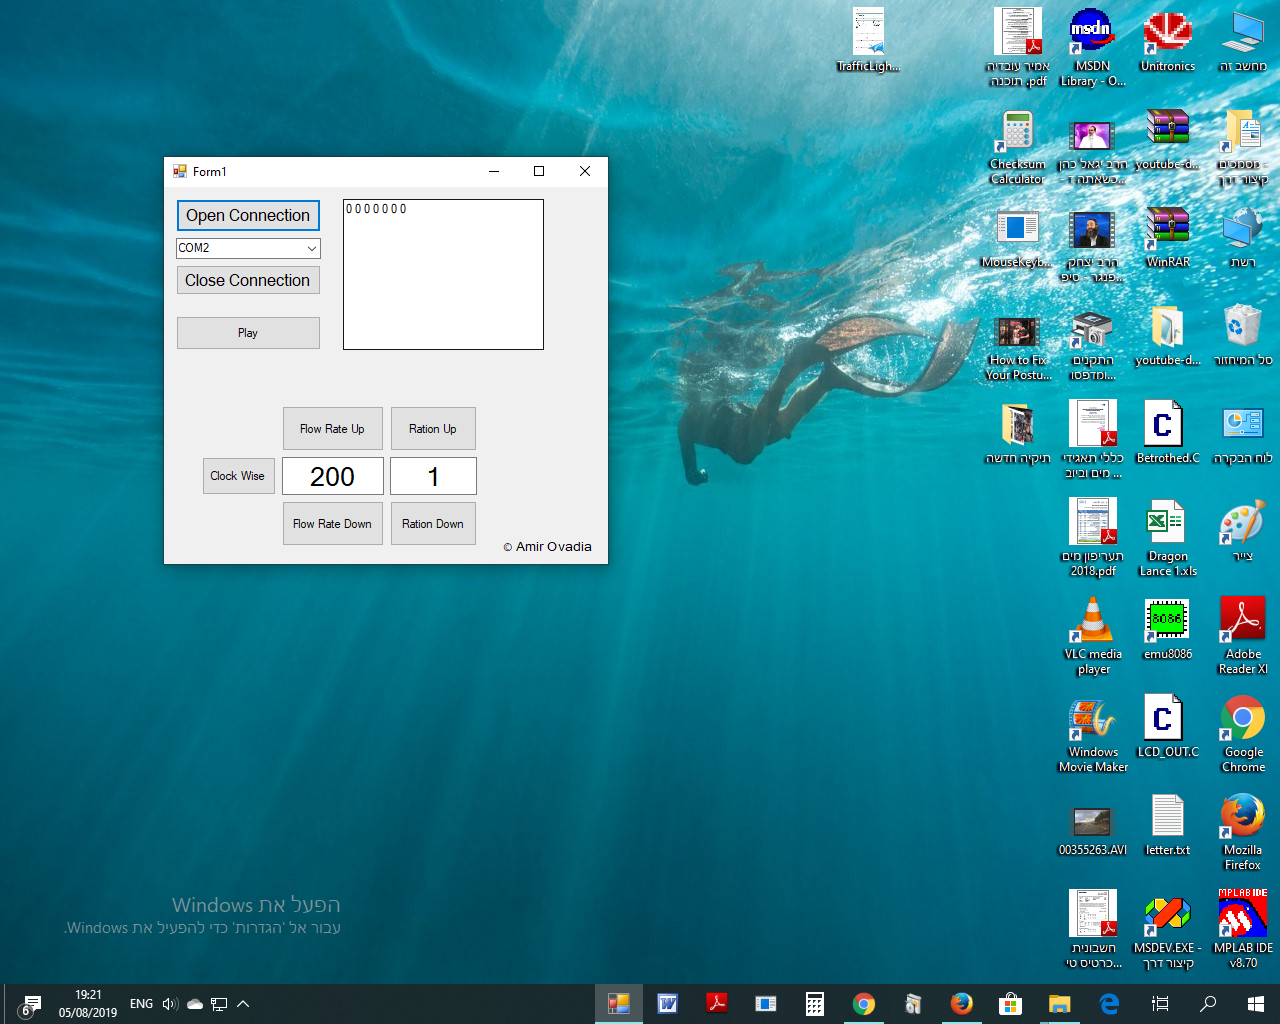Open the volume control in system tray

pos(170,1004)
